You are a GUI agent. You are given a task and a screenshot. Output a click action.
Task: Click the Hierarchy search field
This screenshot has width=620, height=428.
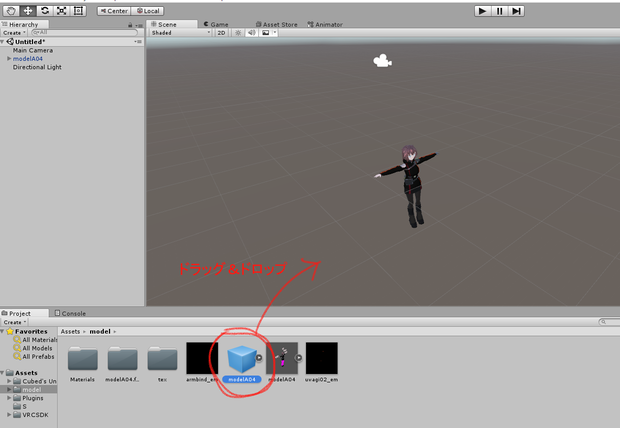pos(85,32)
